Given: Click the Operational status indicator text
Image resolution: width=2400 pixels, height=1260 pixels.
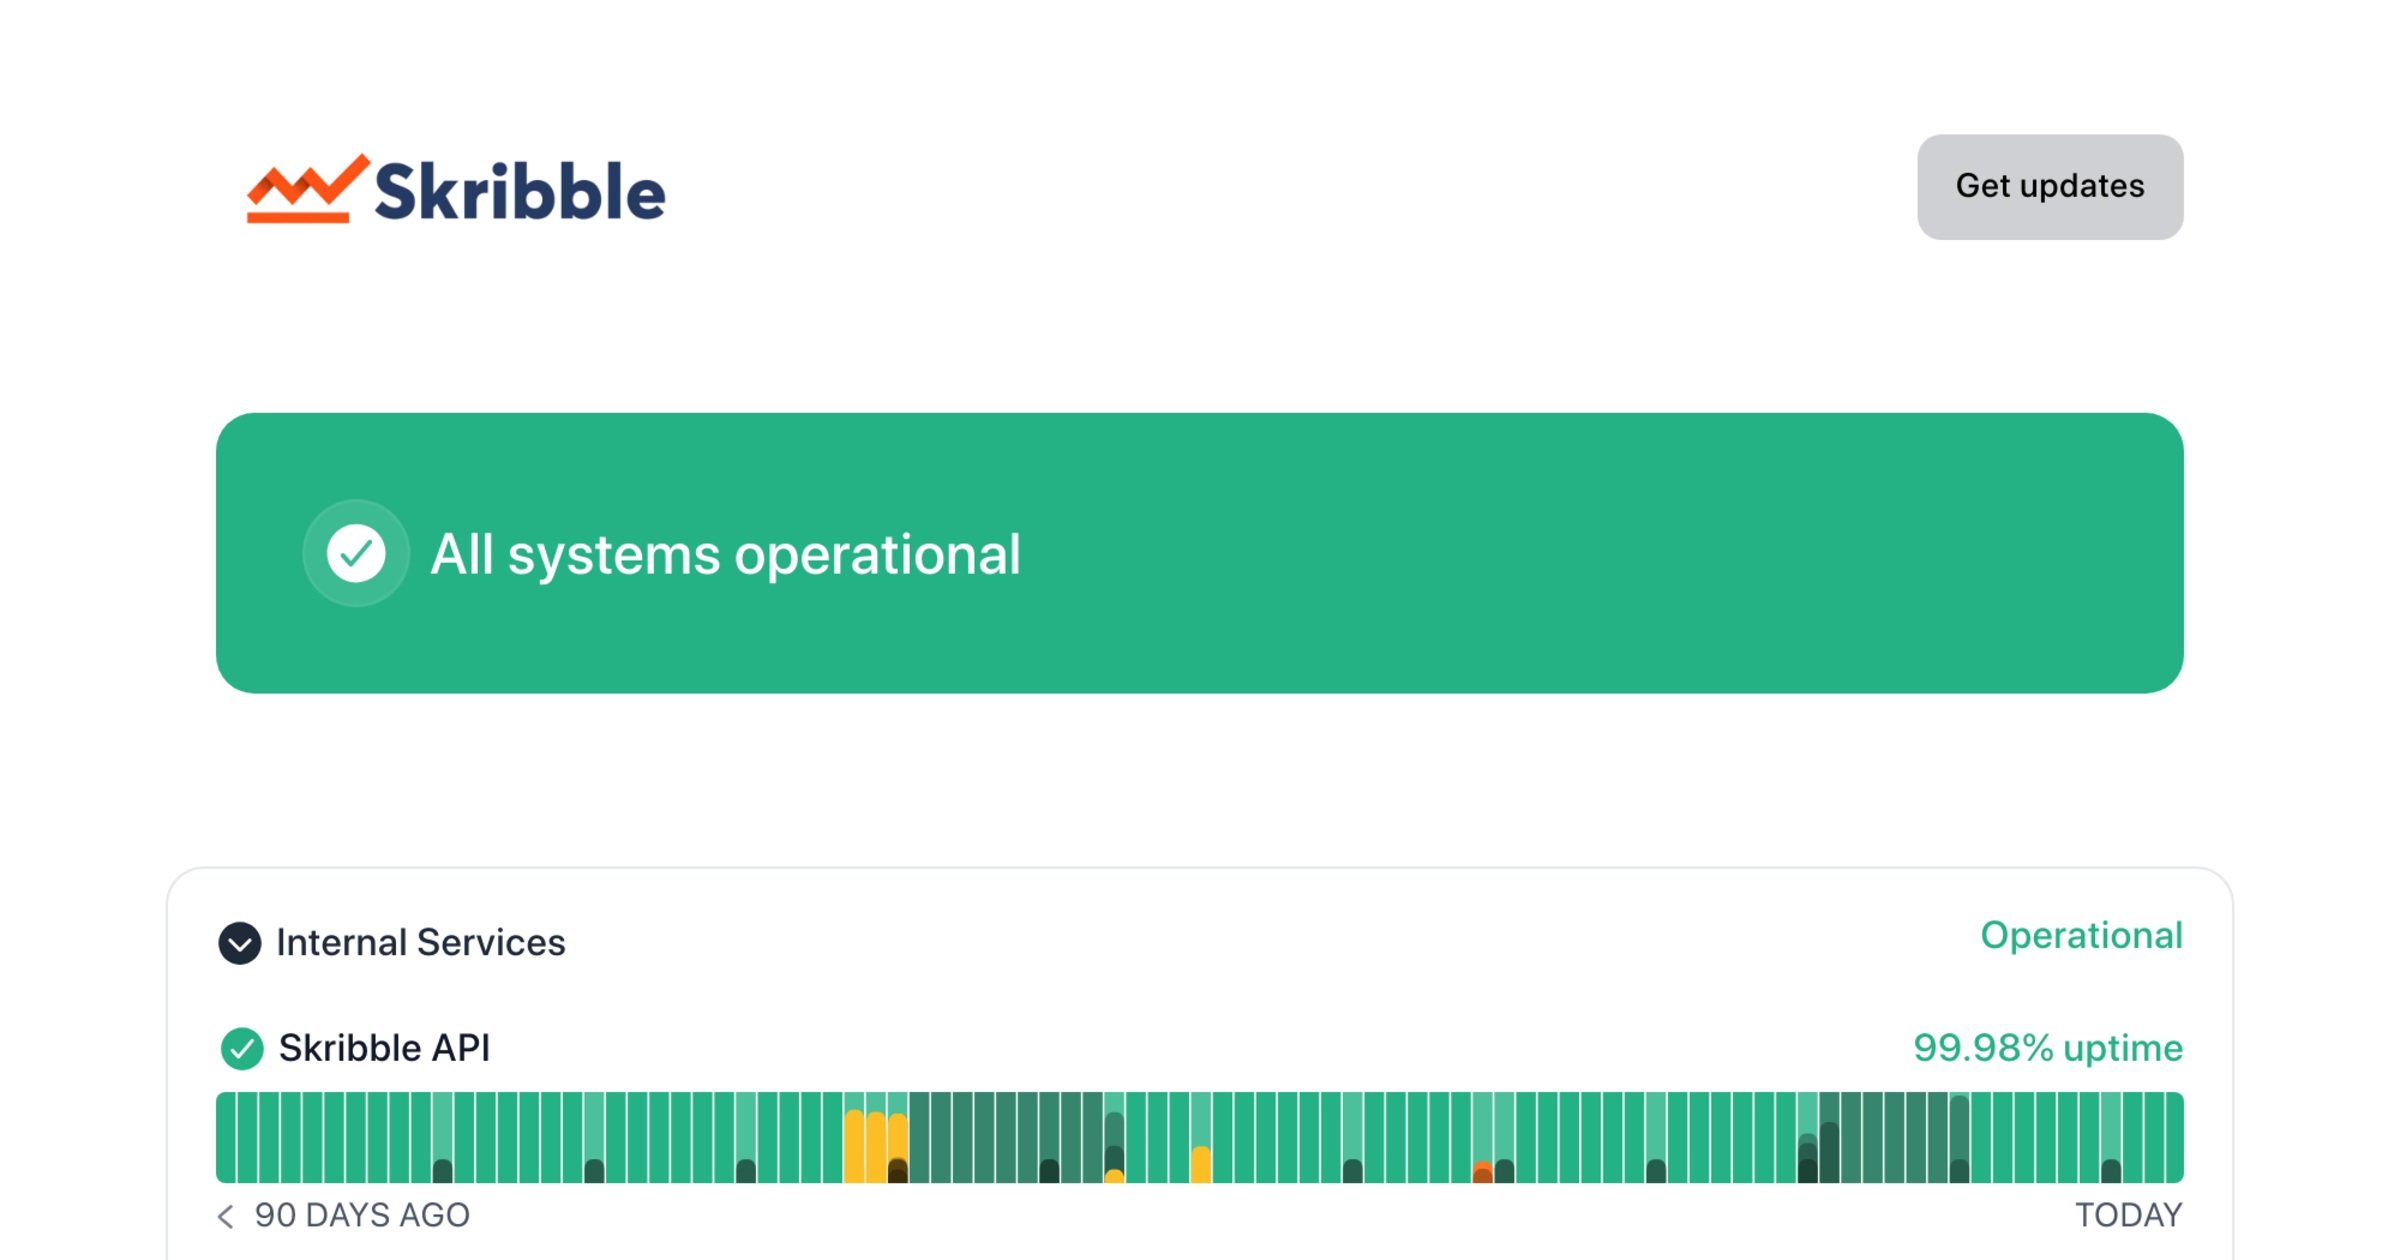Looking at the screenshot, I should coord(2082,936).
